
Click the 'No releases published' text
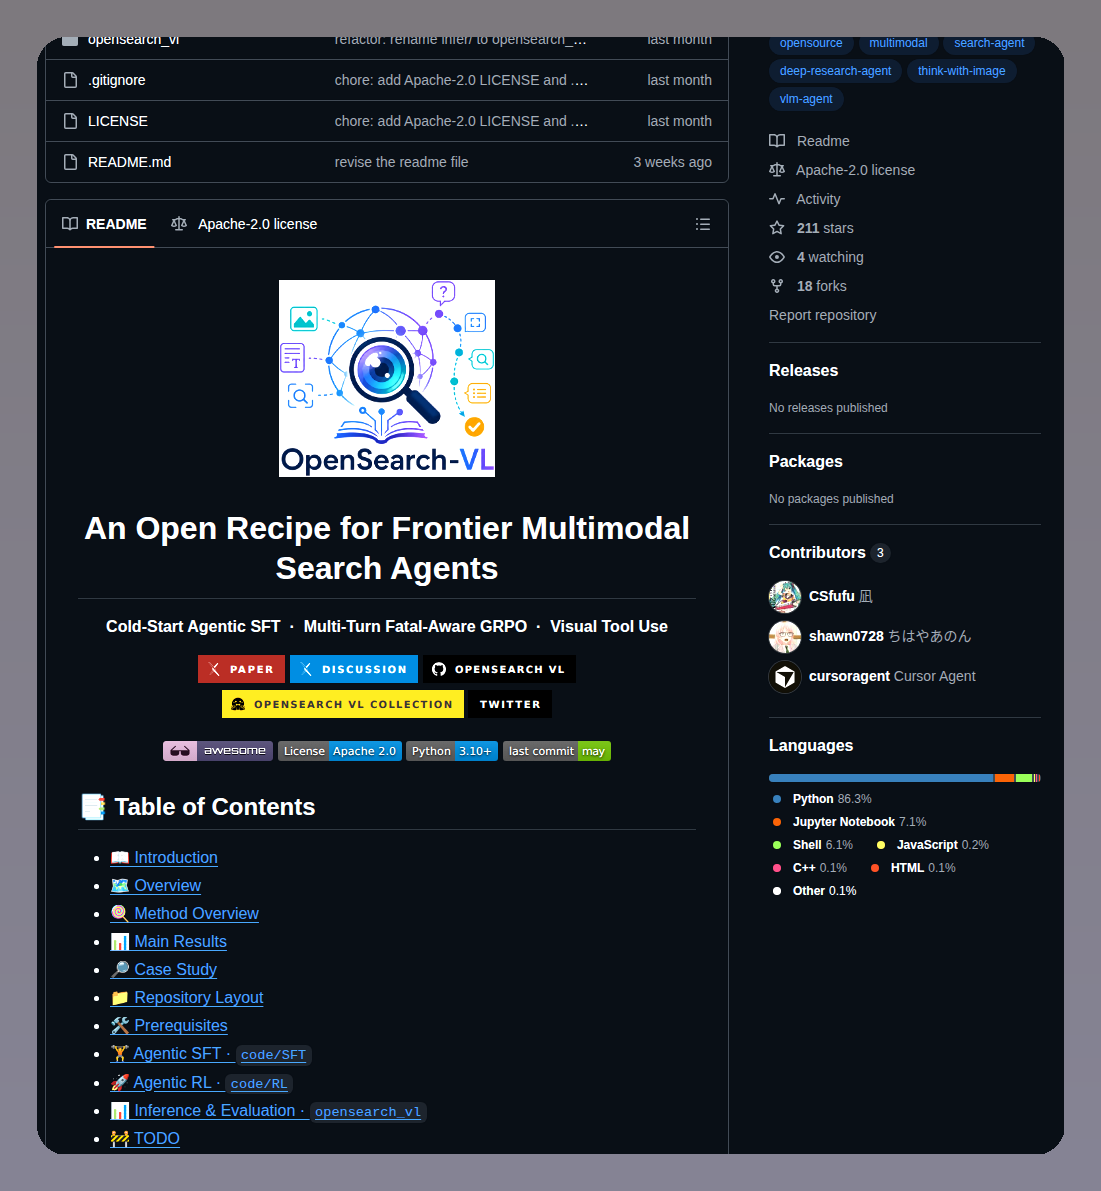[x=828, y=408]
